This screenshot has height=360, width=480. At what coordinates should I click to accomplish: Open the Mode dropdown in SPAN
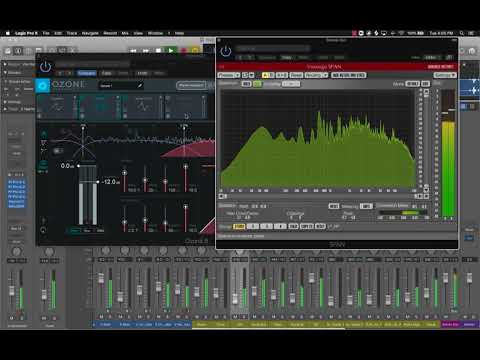click(413, 84)
